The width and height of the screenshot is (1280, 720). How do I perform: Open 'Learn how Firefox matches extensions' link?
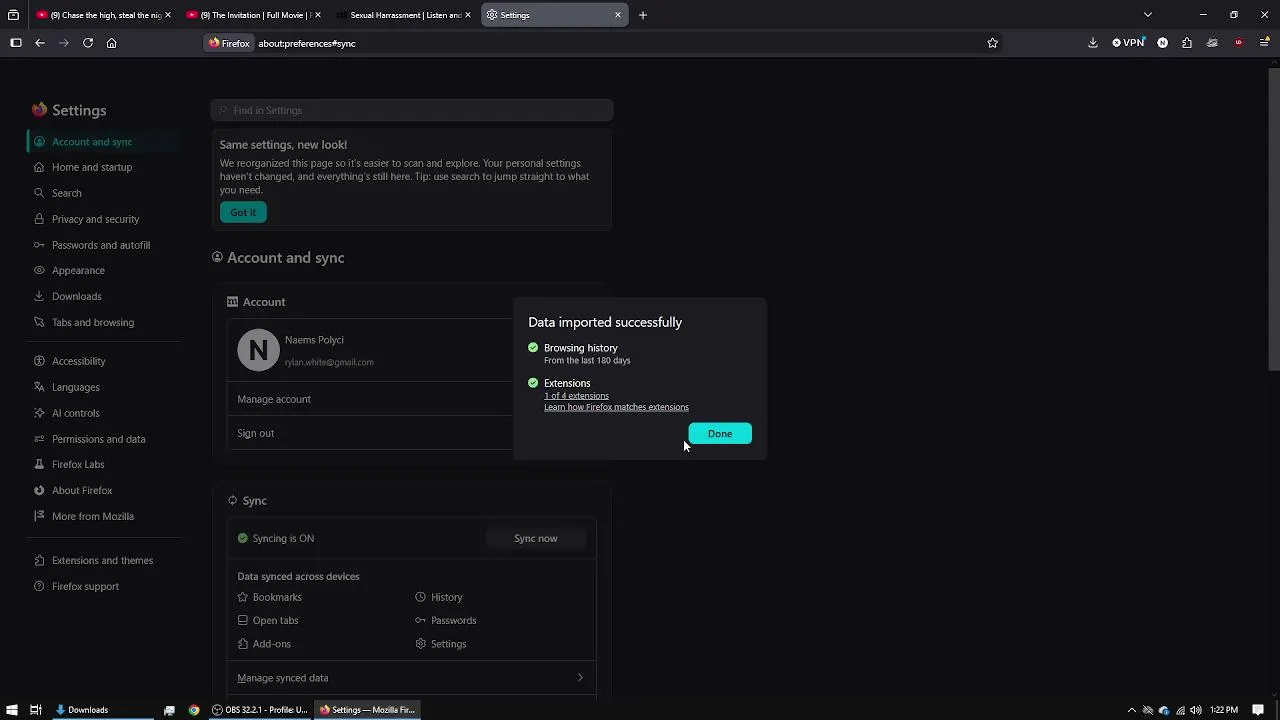616,407
